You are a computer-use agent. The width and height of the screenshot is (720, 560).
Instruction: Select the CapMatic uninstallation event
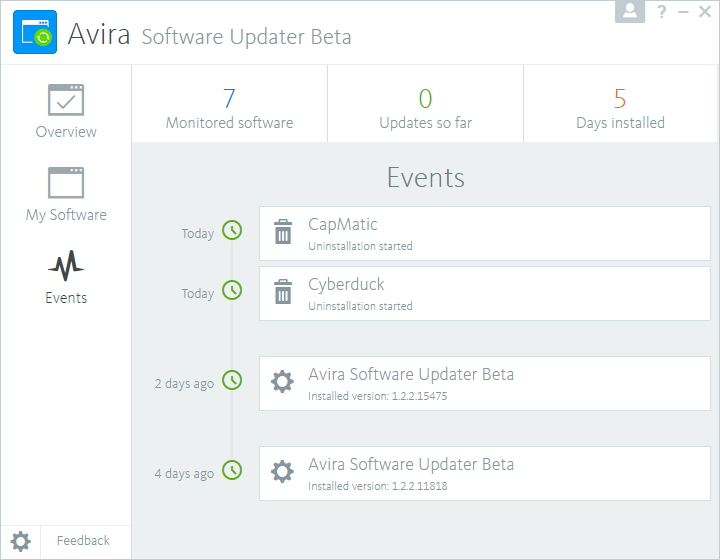click(485, 234)
